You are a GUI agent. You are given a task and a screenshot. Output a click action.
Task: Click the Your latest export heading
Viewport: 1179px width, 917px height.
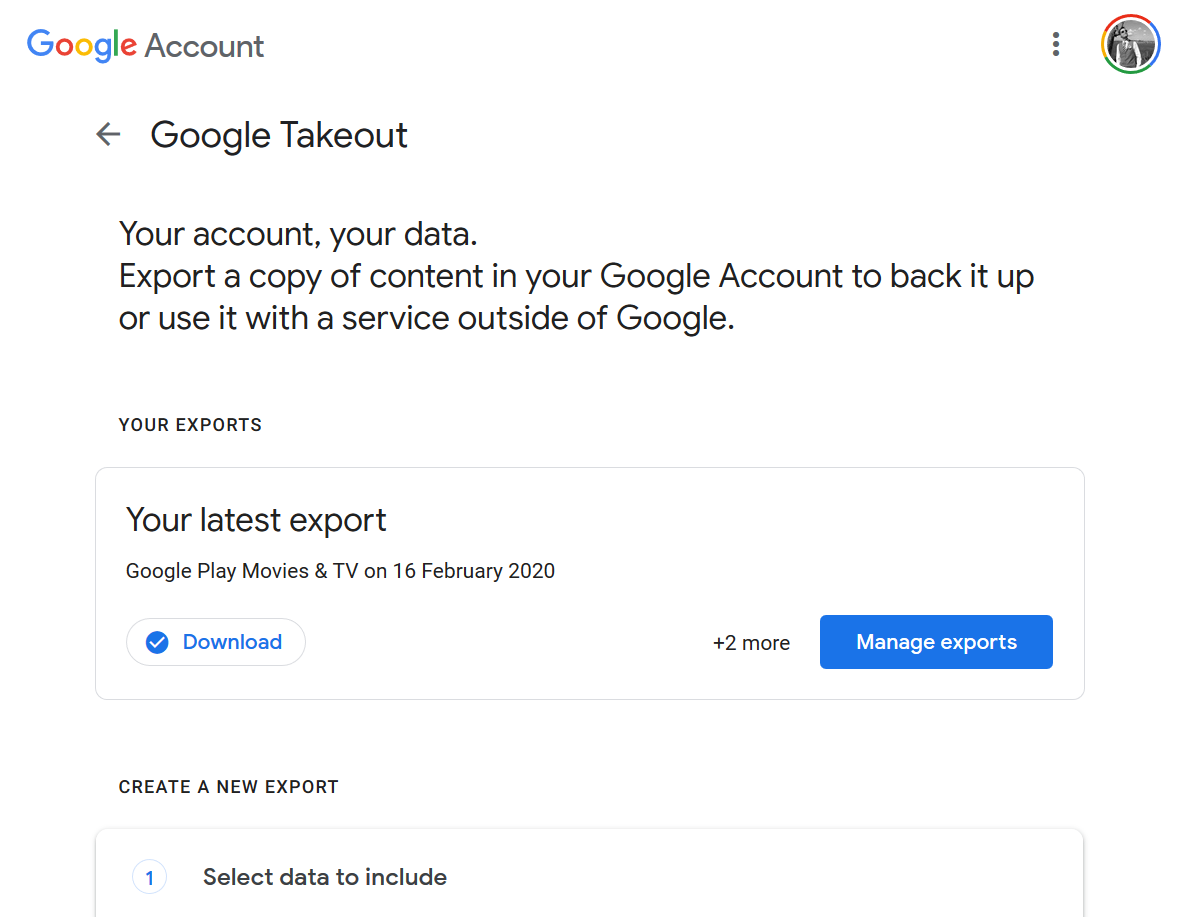(256, 520)
